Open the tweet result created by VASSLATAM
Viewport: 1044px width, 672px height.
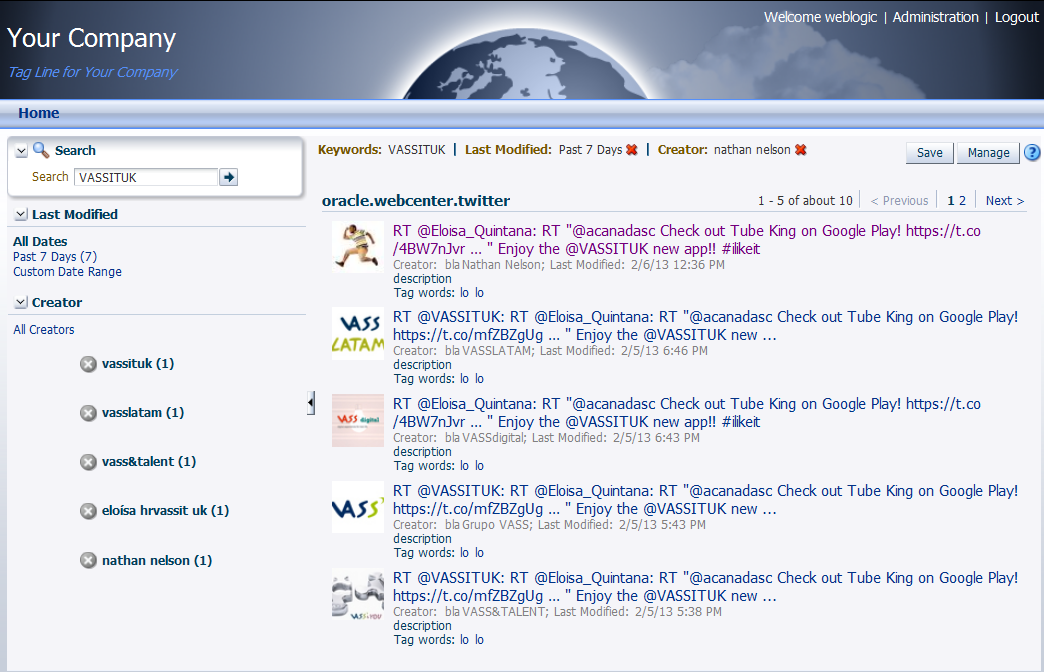[705, 326]
